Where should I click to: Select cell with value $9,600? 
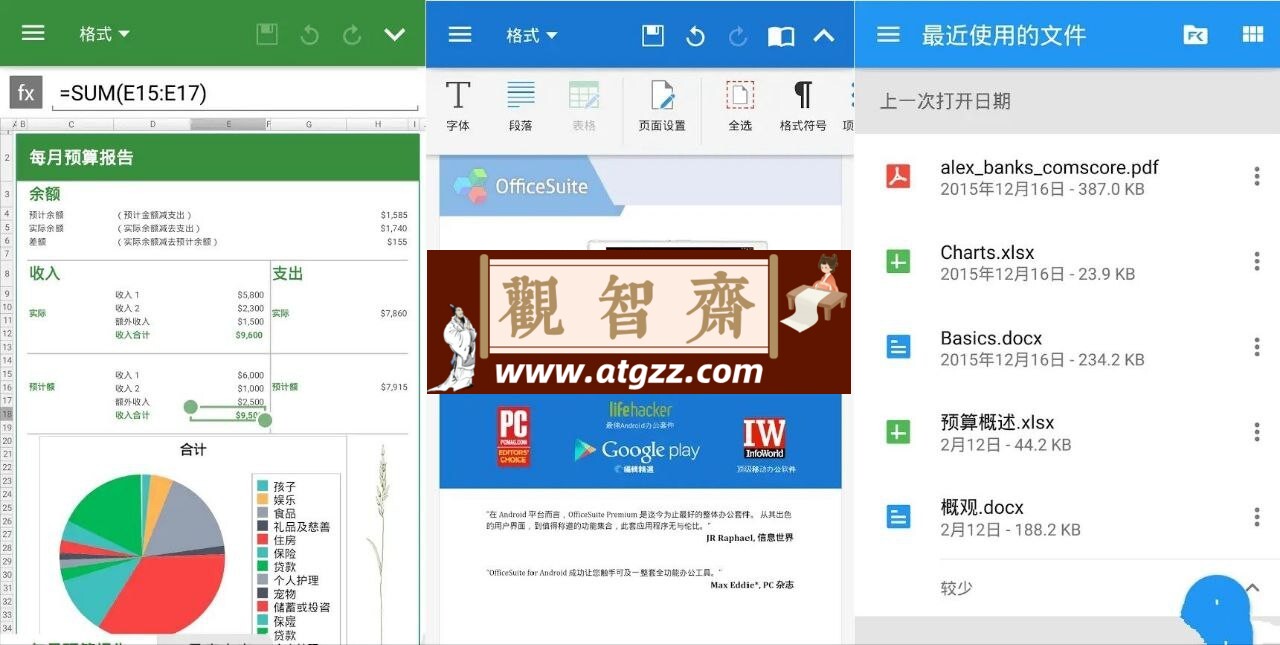tap(250, 335)
